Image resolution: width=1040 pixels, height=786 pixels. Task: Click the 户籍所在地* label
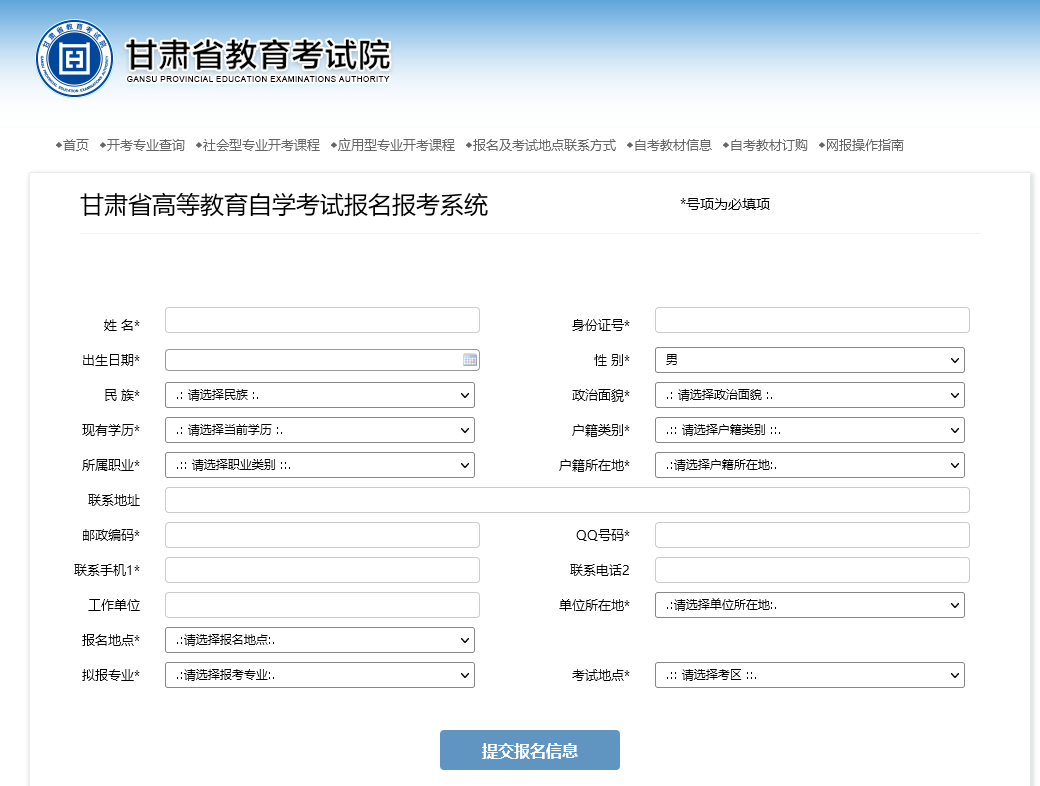click(594, 466)
